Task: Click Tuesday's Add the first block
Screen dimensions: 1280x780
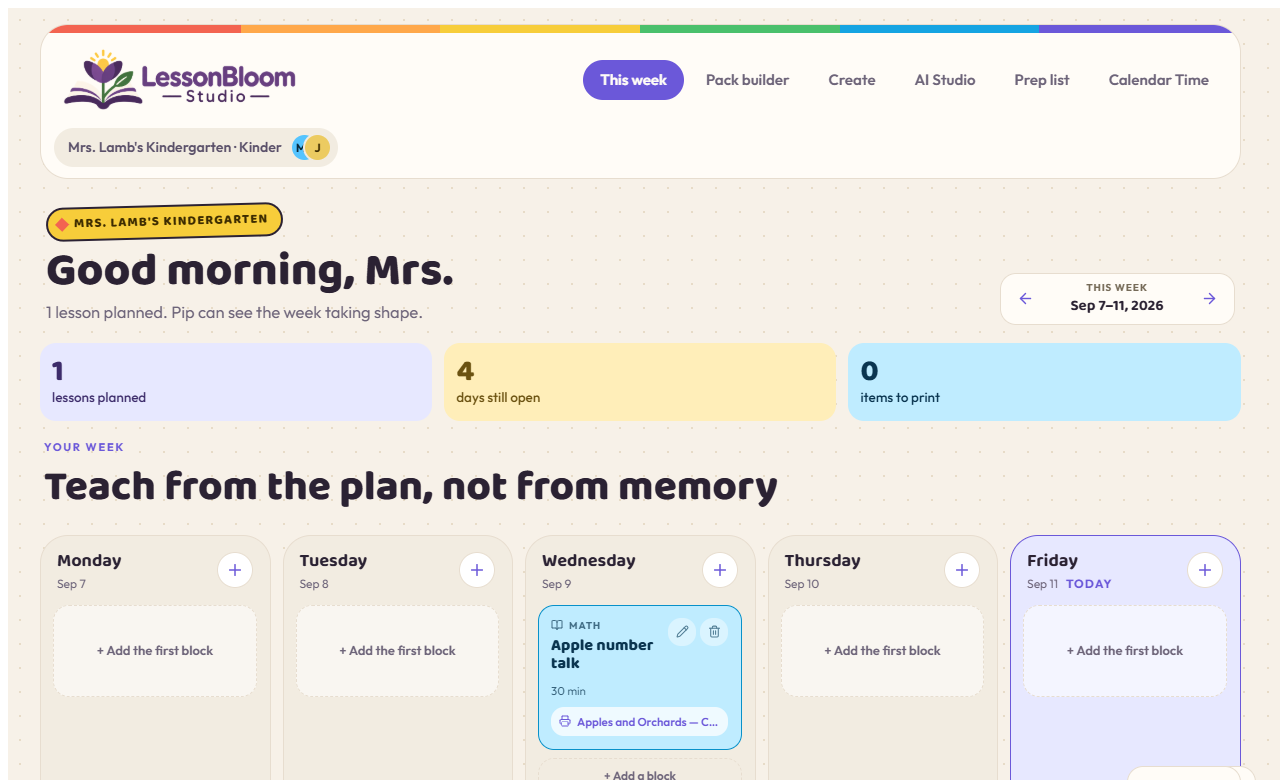Action: 397,651
